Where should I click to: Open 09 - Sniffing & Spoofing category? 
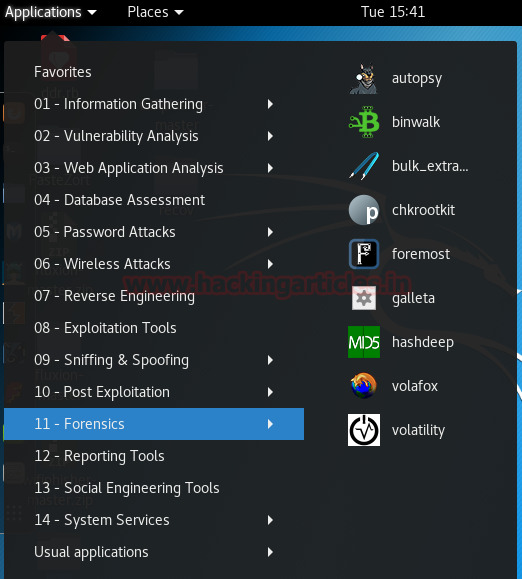[154, 360]
